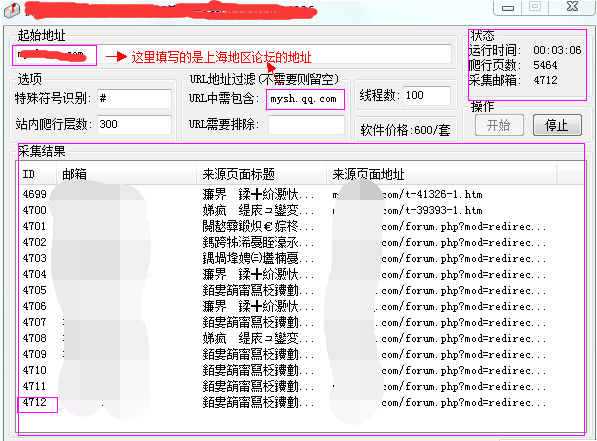Click the empty URL需要排除 field
Screen dimensions: 597x441
point(306,125)
